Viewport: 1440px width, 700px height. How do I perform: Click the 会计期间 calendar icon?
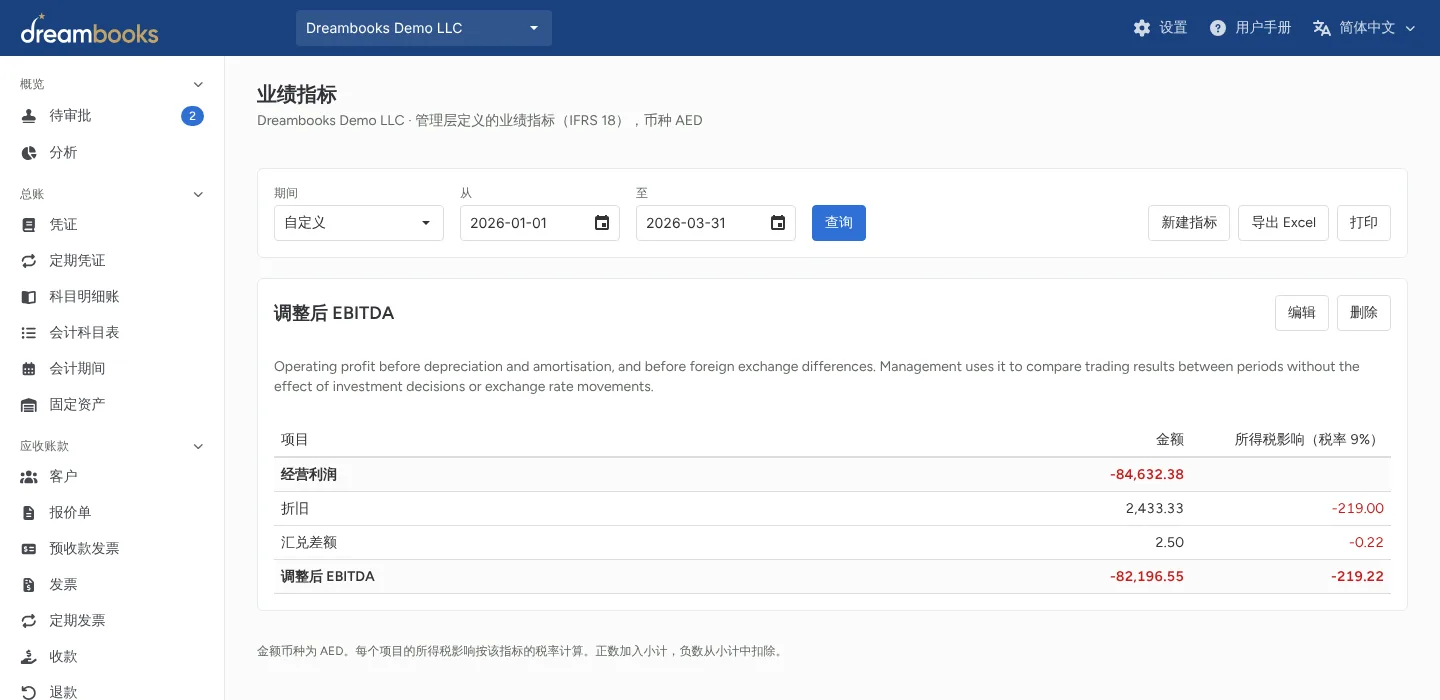click(29, 369)
